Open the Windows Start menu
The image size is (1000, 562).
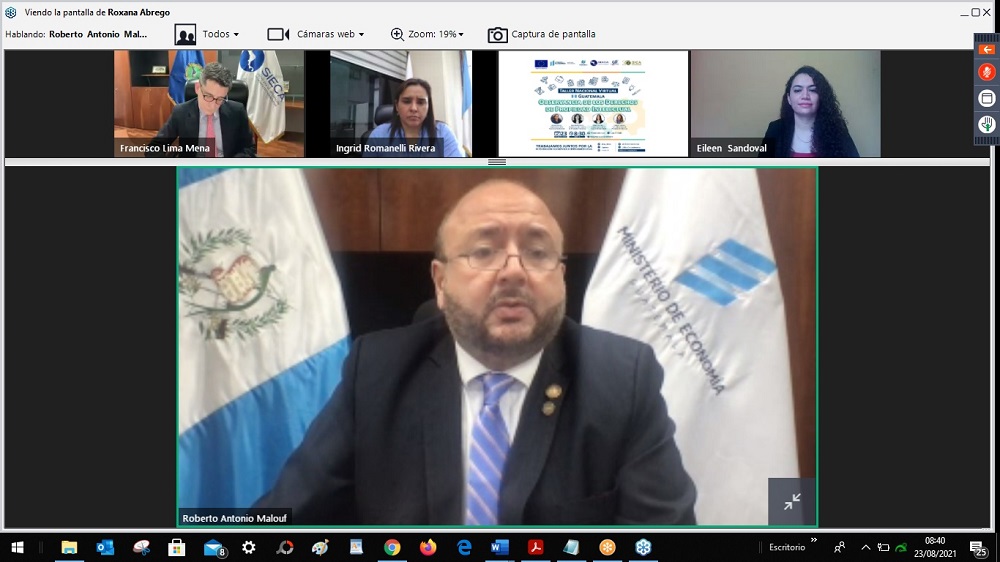[17, 547]
